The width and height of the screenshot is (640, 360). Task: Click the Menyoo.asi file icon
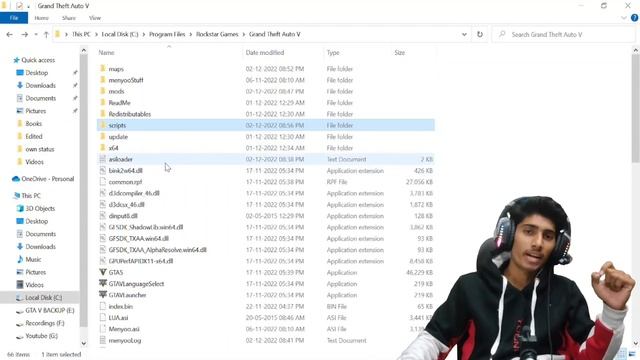tap(103, 329)
